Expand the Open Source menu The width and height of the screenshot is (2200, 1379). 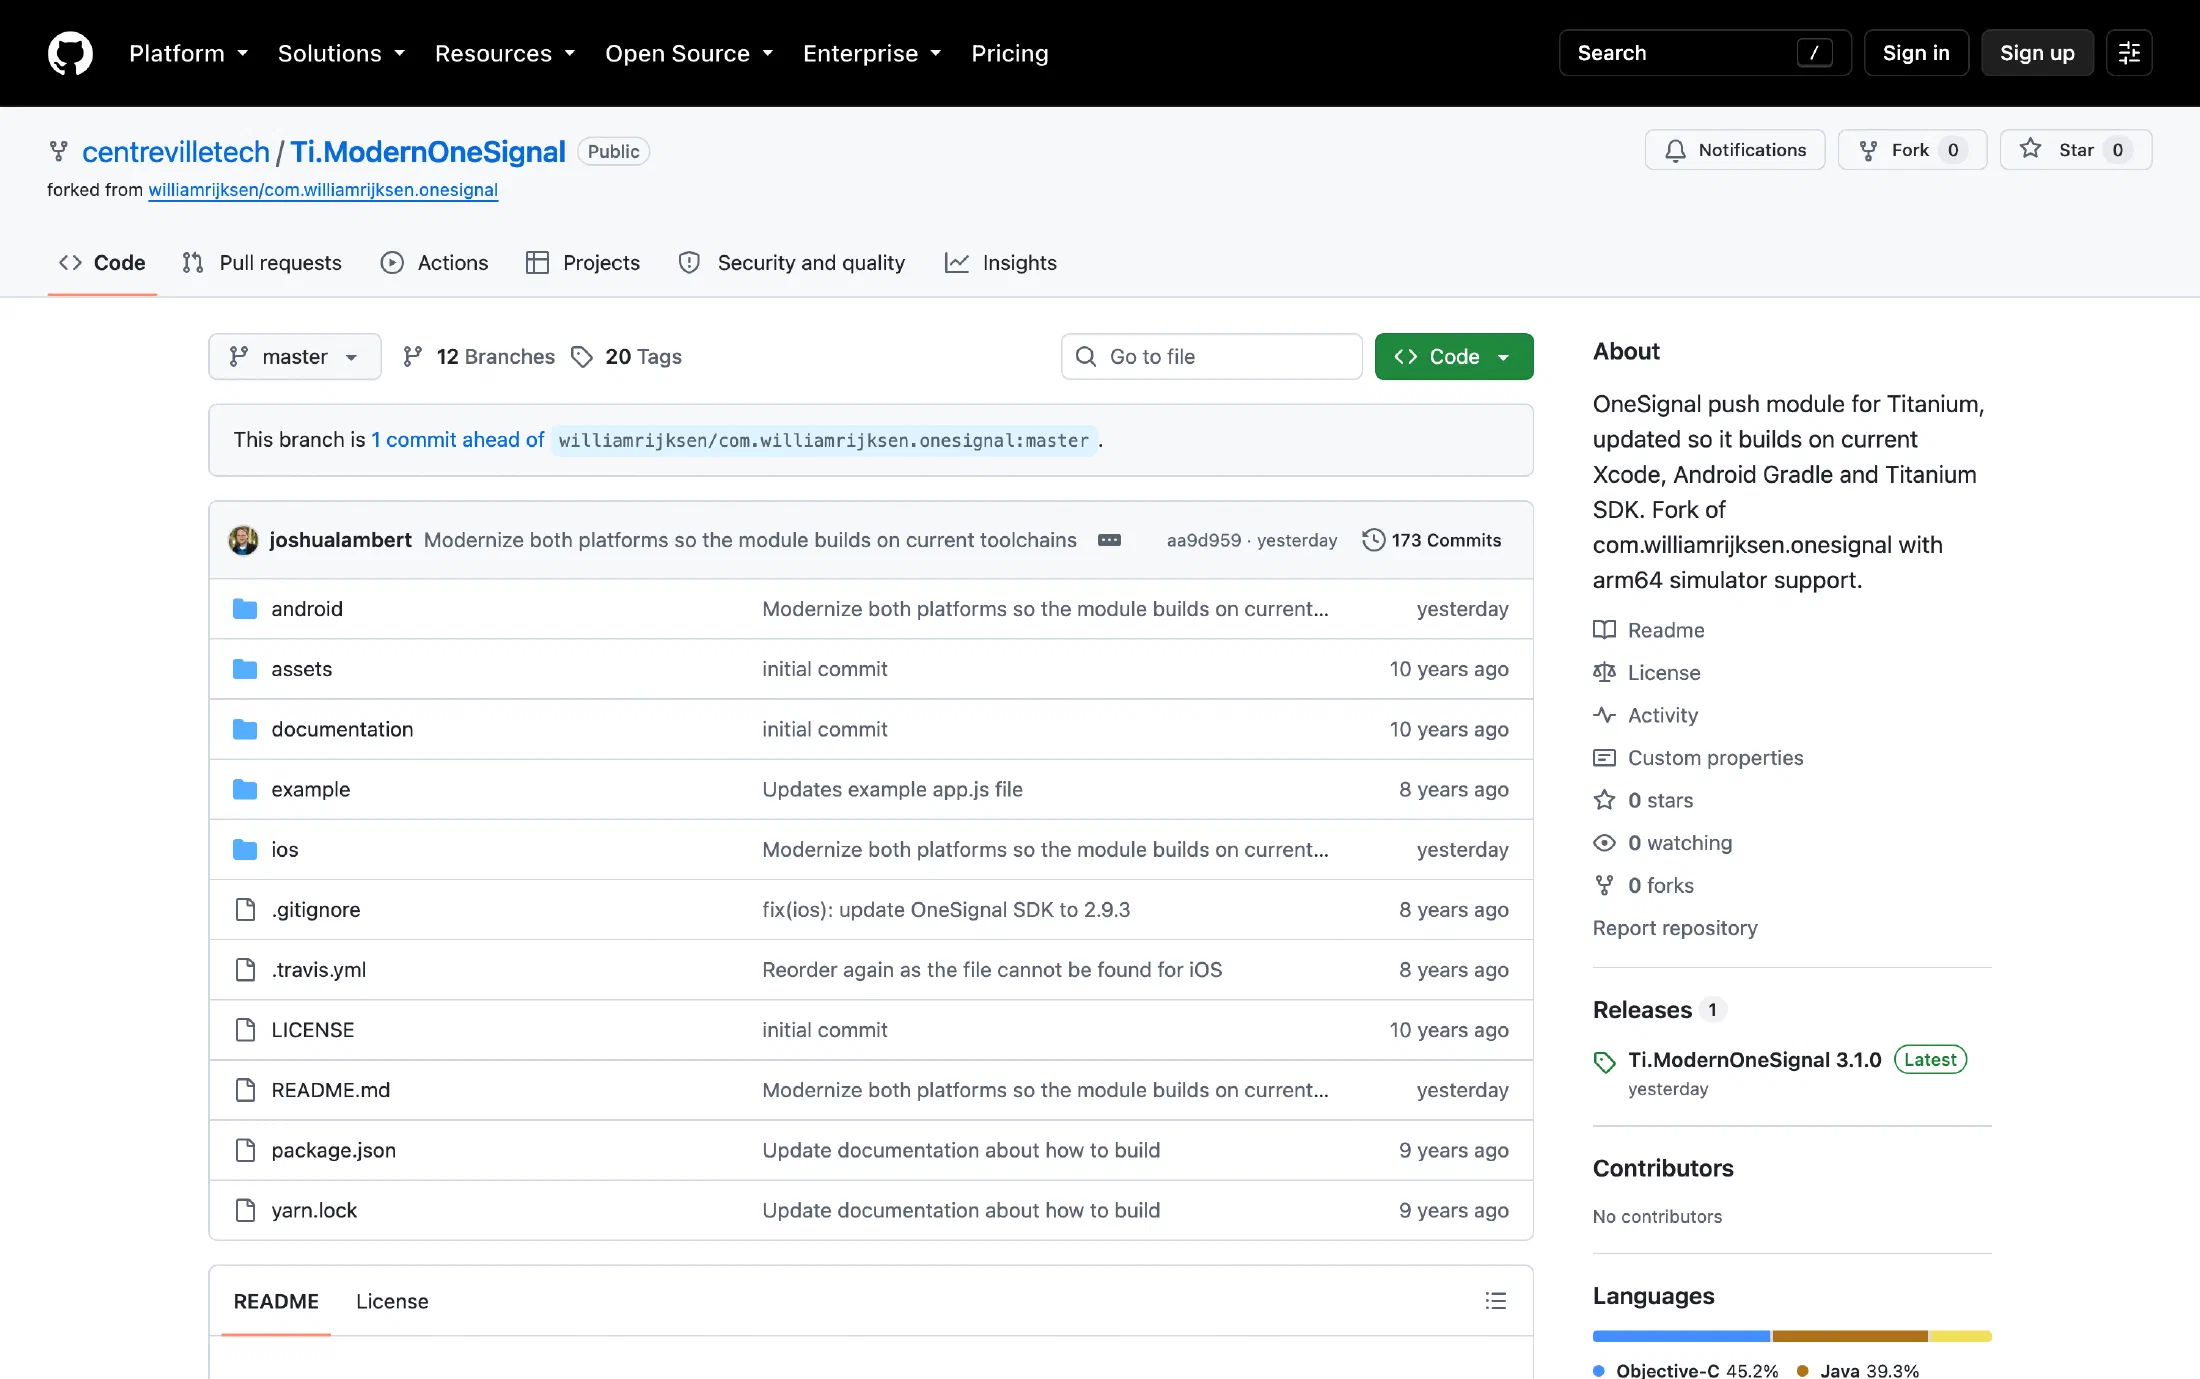[x=689, y=53]
